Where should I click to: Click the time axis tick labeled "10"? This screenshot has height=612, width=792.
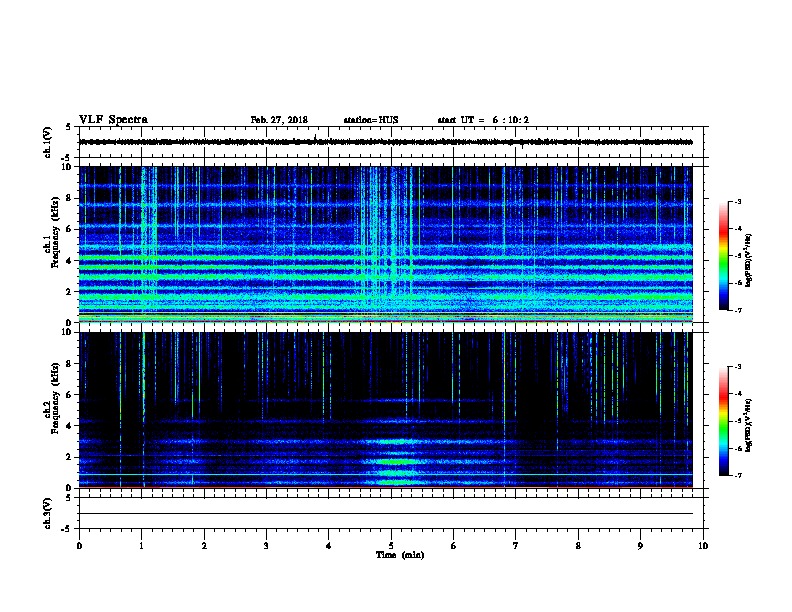click(703, 545)
